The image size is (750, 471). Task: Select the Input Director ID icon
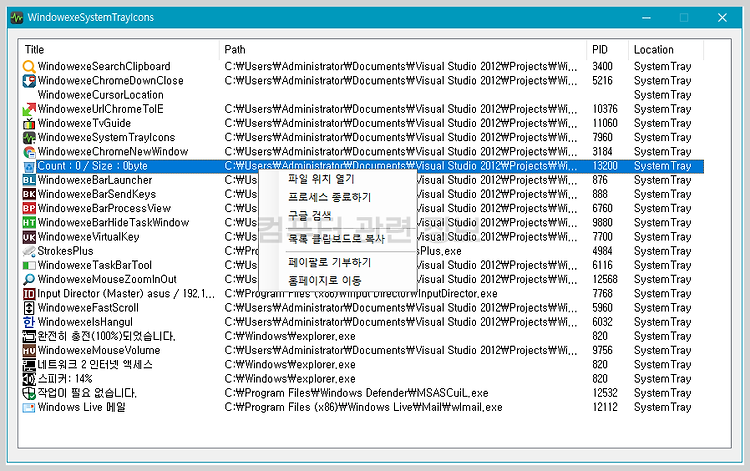(x=29, y=294)
